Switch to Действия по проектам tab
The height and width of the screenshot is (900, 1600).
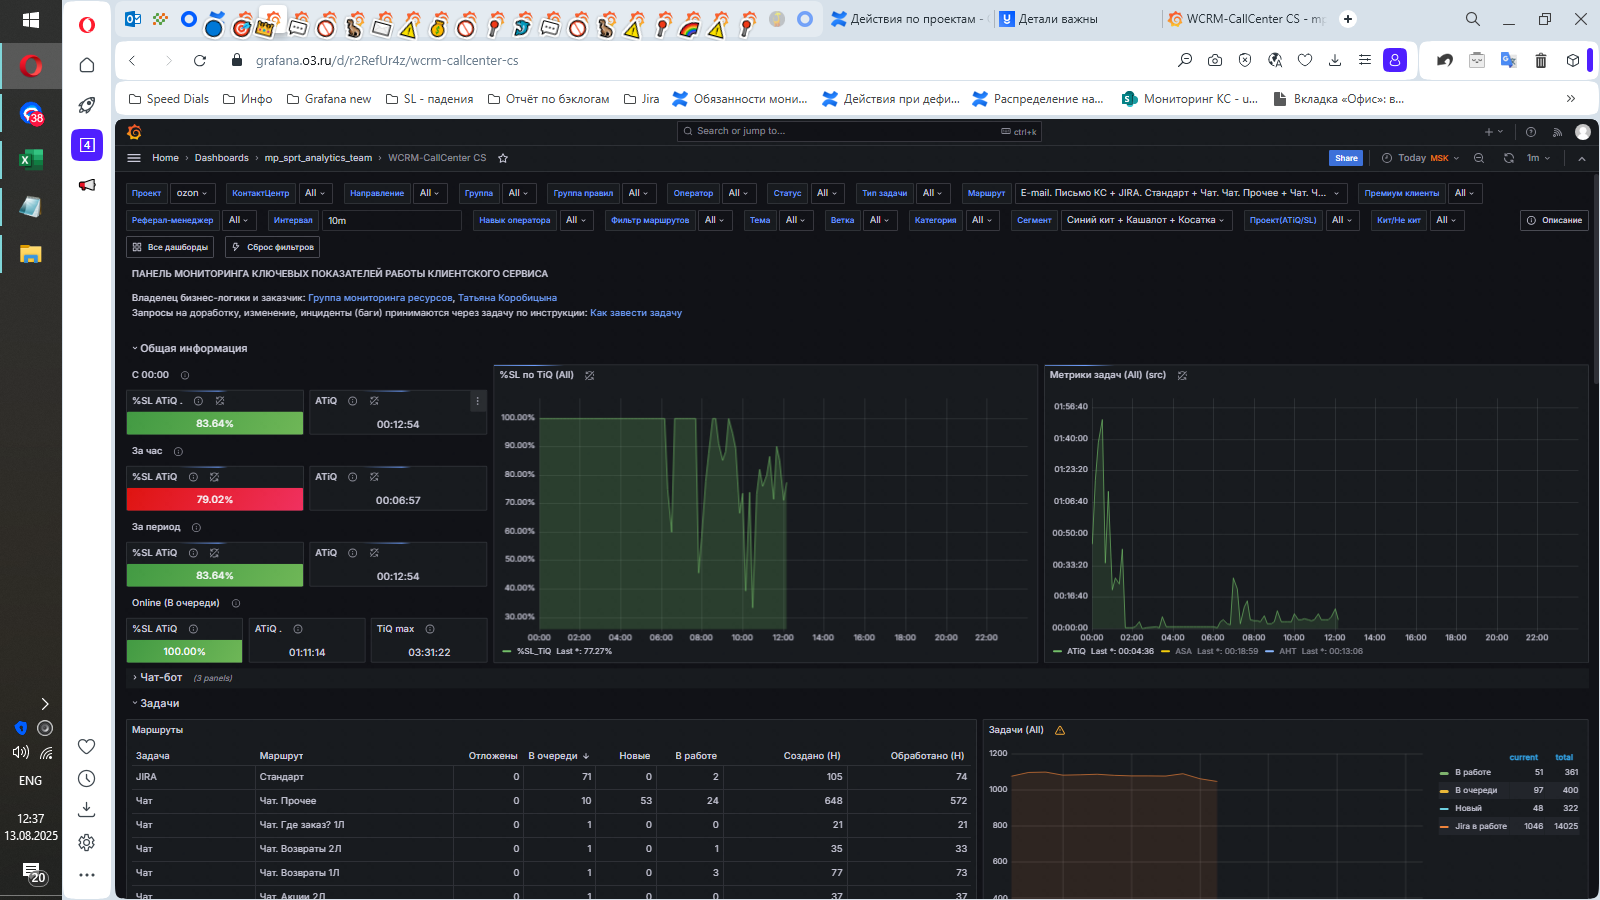[x=907, y=19]
